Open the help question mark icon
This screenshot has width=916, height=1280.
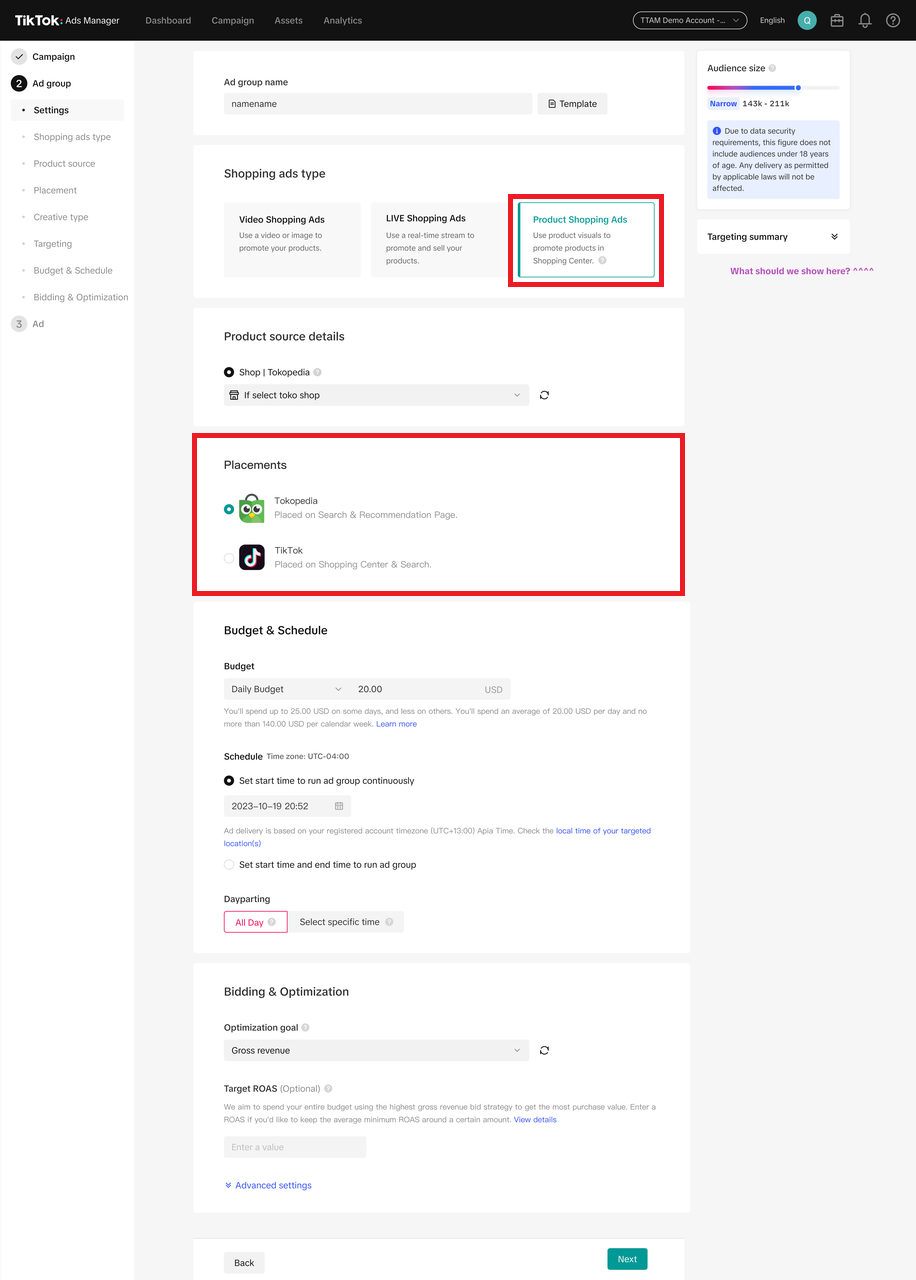click(893, 21)
